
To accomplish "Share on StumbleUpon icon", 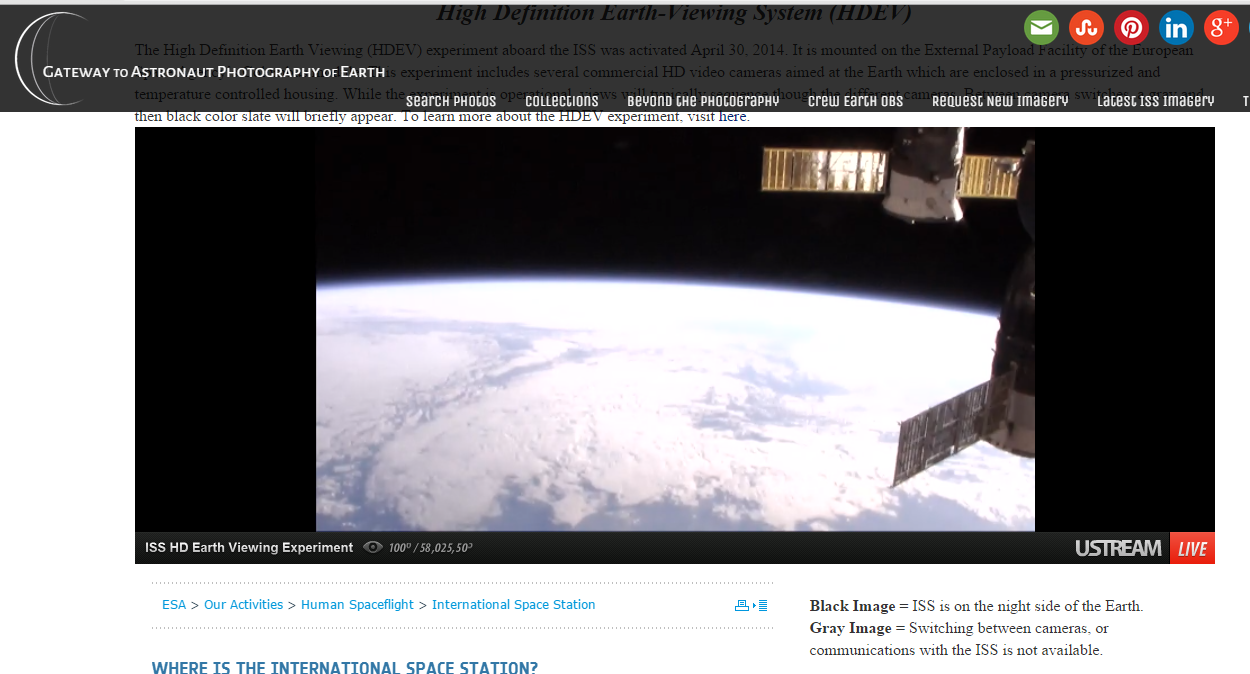I will click(x=1086, y=27).
